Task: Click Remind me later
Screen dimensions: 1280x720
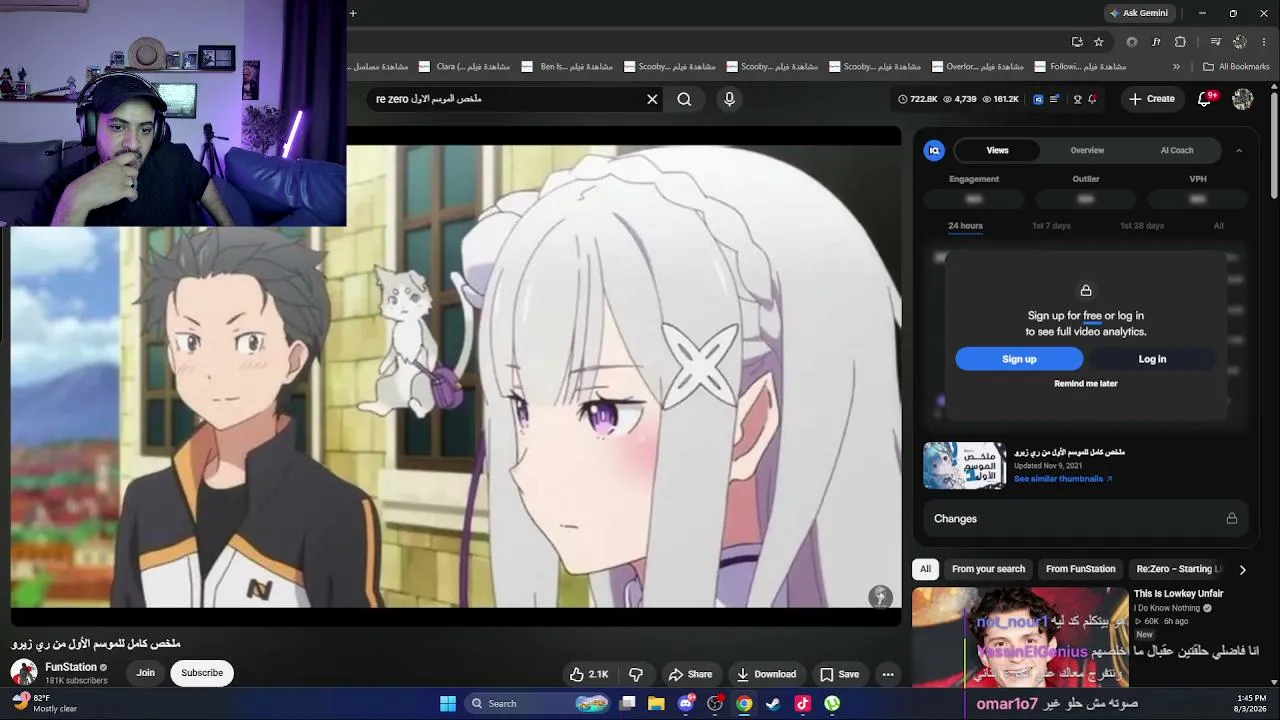Action: point(1086,384)
